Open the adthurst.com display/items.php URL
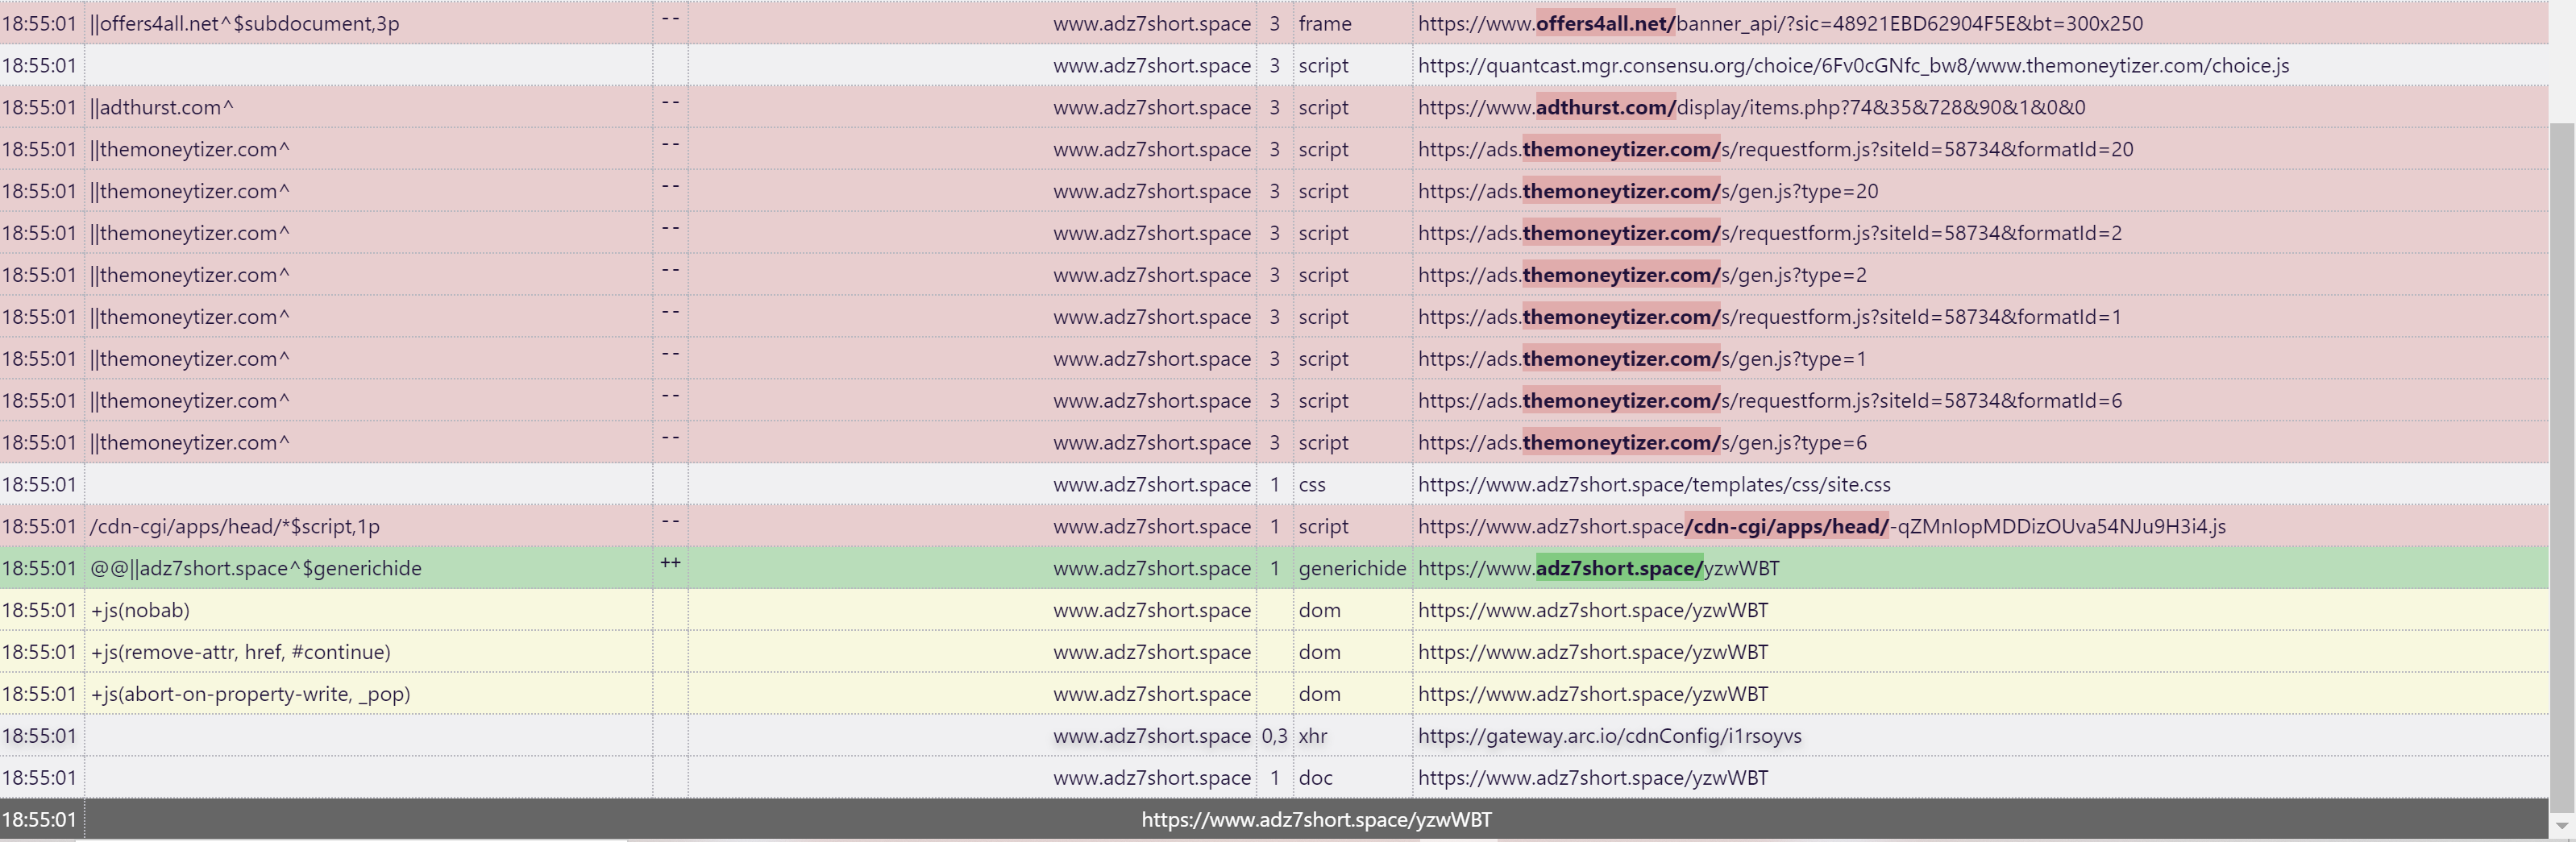The height and width of the screenshot is (842, 2576). coord(1752,107)
